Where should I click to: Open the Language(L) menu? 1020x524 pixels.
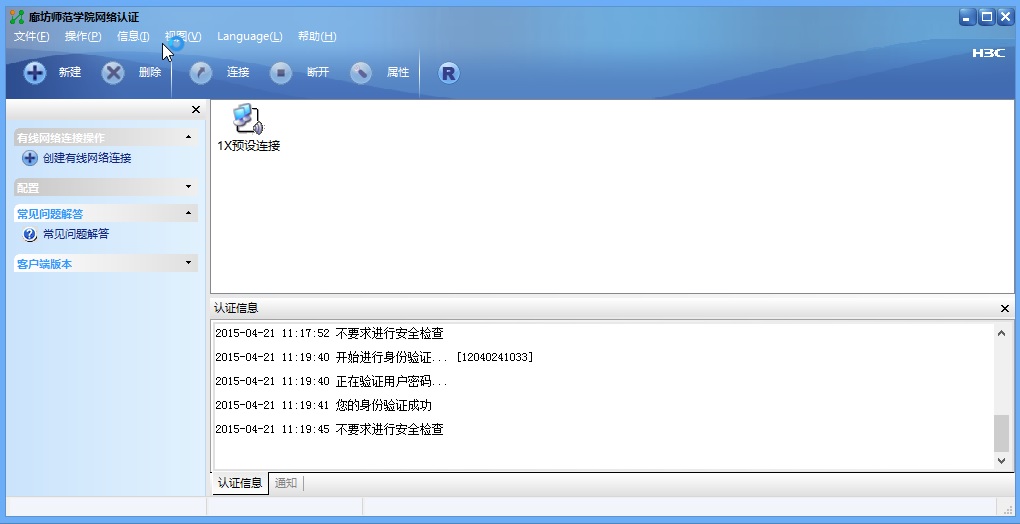click(250, 36)
